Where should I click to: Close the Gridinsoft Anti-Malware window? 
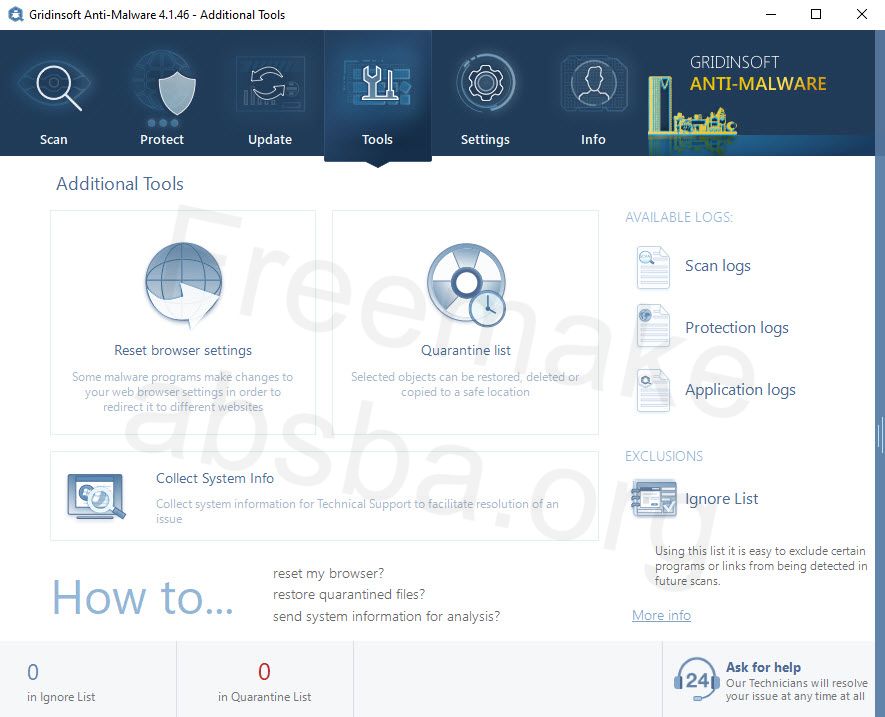click(x=862, y=14)
